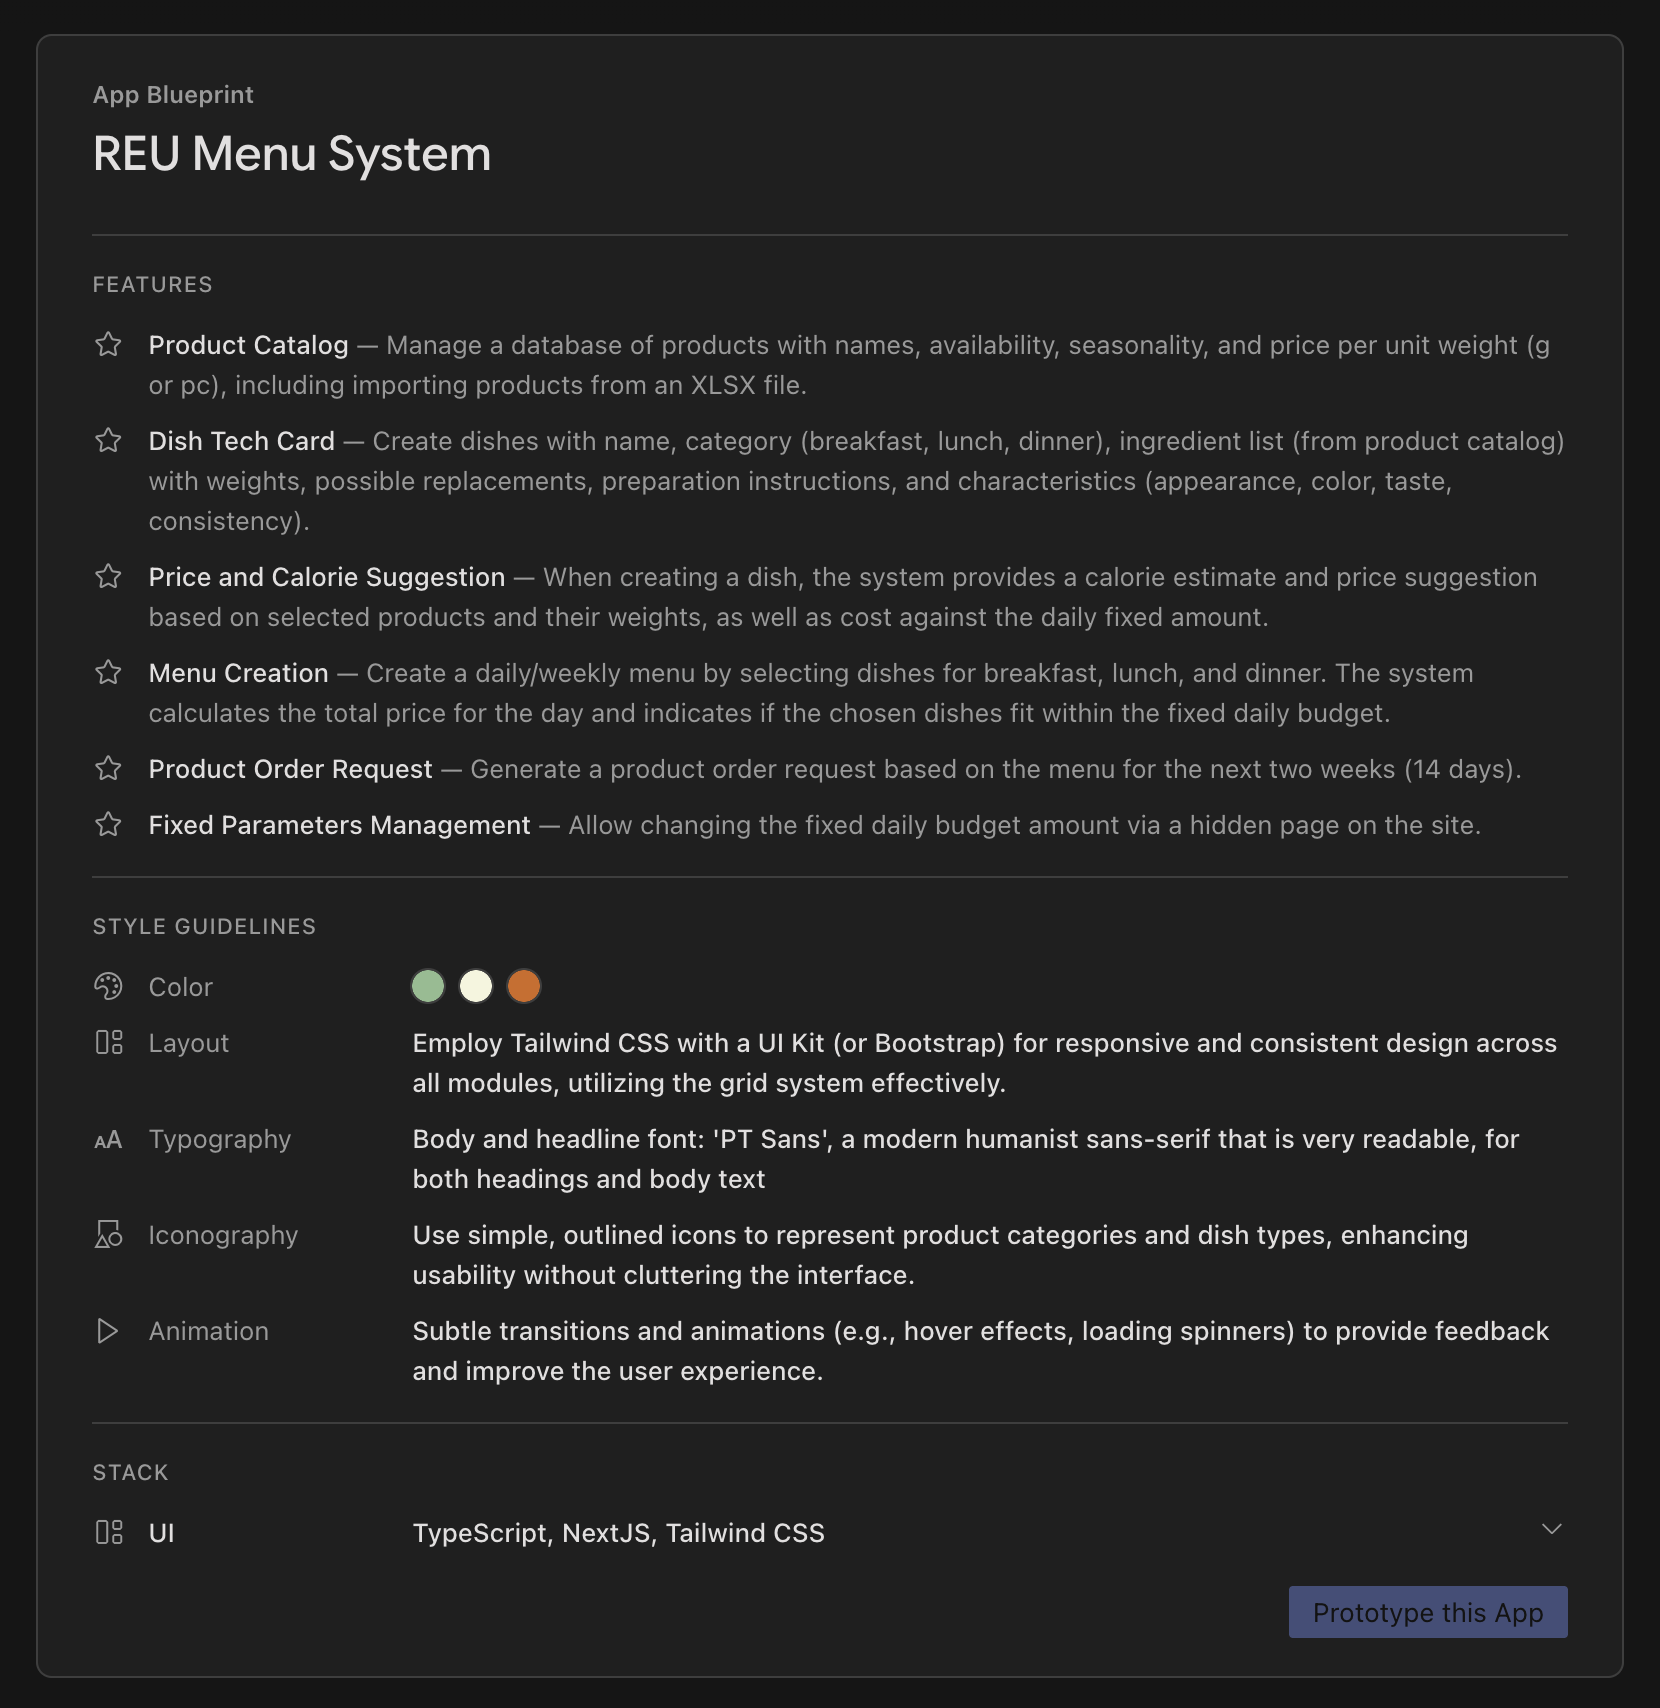Select the cream white color swatch
The image size is (1660, 1708).
tap(476, 986)
